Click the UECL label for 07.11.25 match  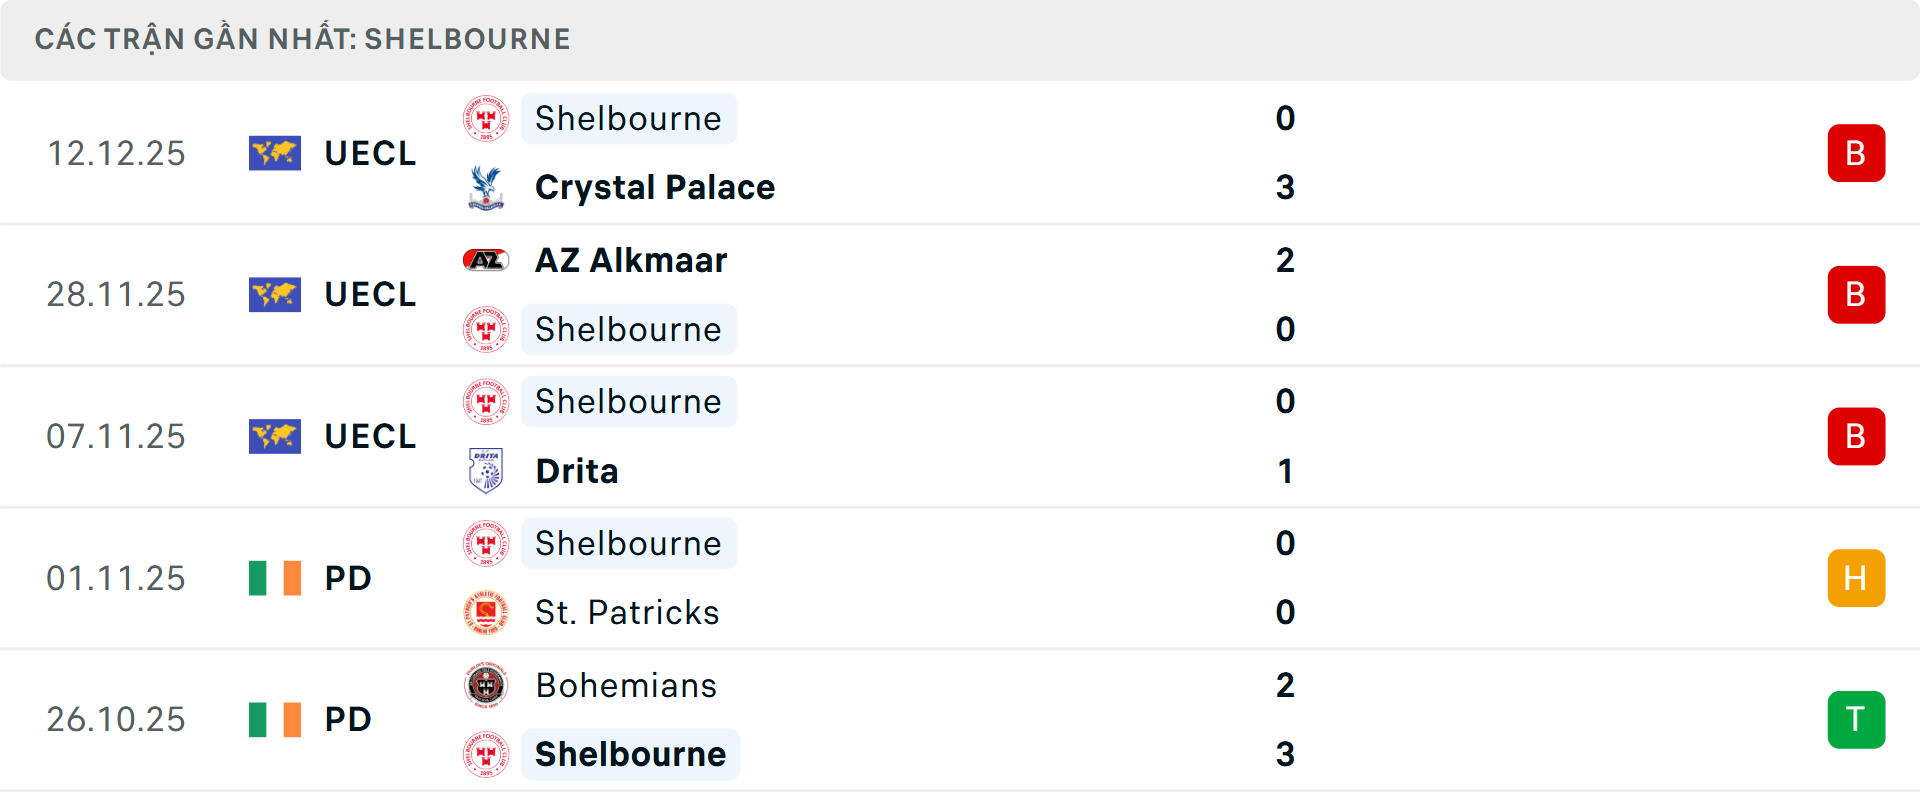(370, 437)
